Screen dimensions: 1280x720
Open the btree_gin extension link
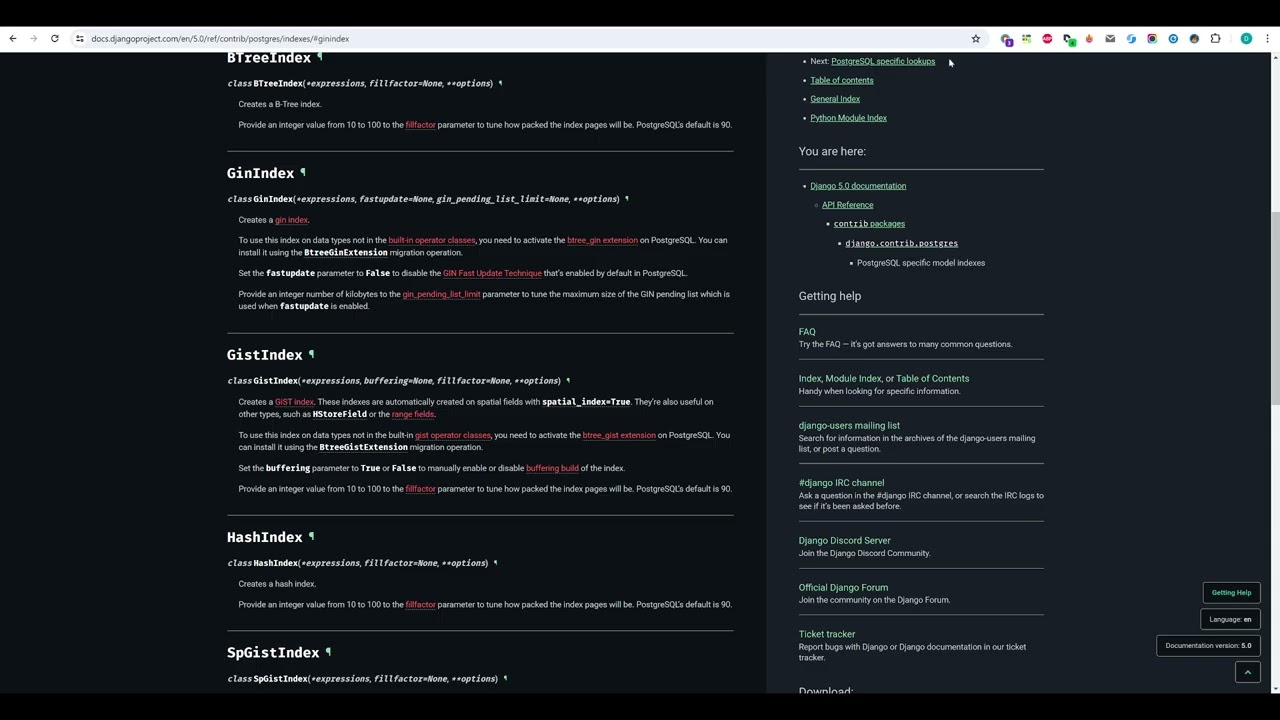602,240
